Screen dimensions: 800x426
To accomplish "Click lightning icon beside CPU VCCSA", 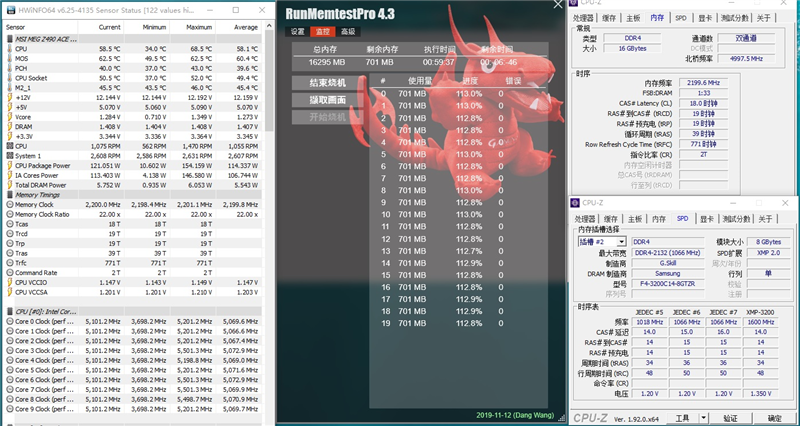I will click(x=10, y=292).
